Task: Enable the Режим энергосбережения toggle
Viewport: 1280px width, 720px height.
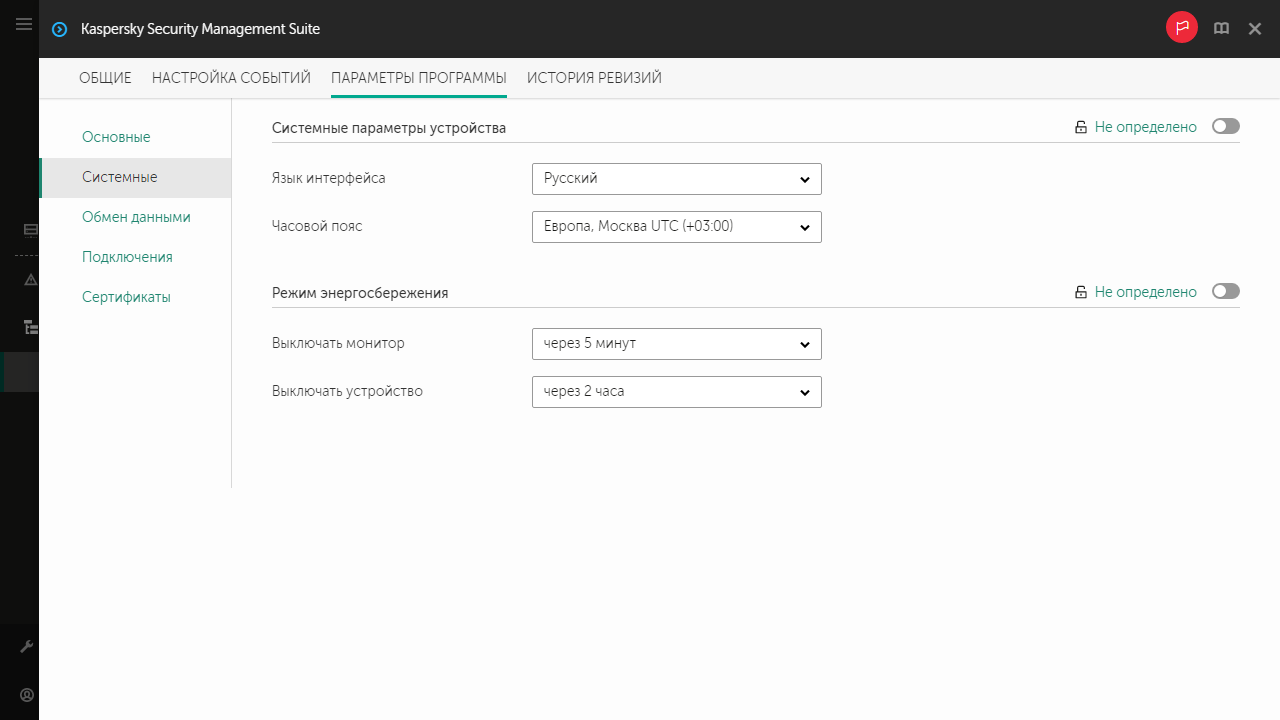Action: [x=1225, y=291]
